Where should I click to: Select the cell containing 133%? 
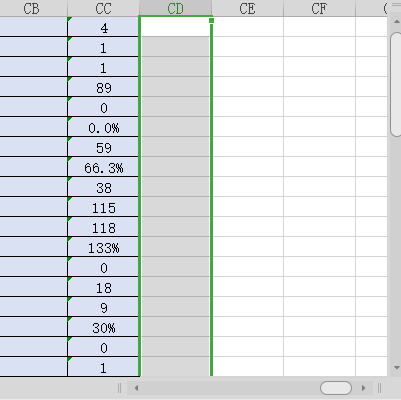[x=103, y=247]
